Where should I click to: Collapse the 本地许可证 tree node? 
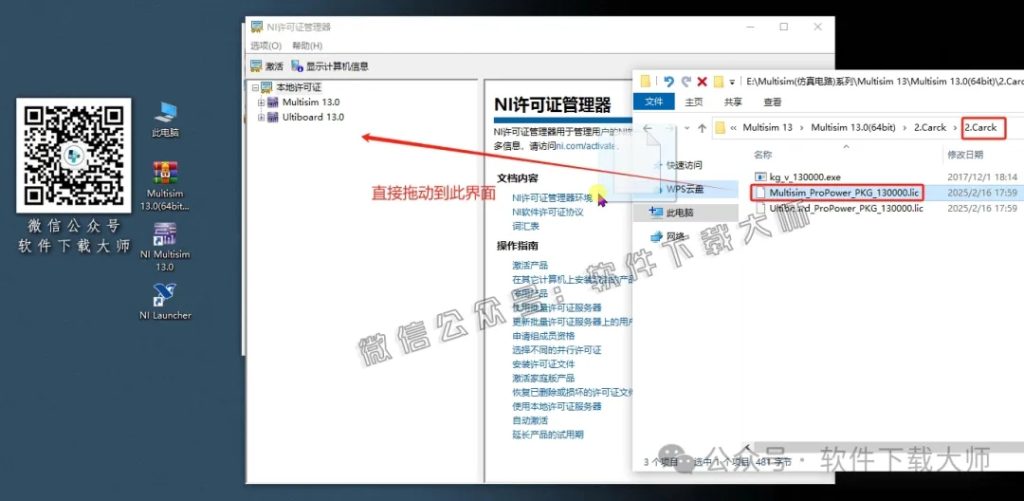tap(255, 88)
